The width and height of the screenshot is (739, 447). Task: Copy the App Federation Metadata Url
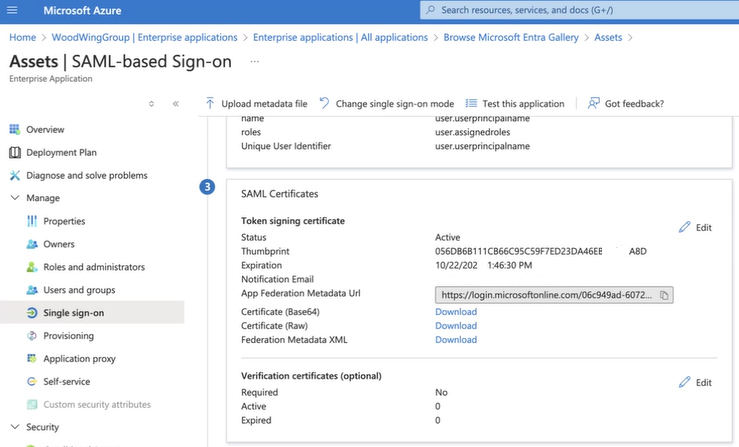pos(664,295)
